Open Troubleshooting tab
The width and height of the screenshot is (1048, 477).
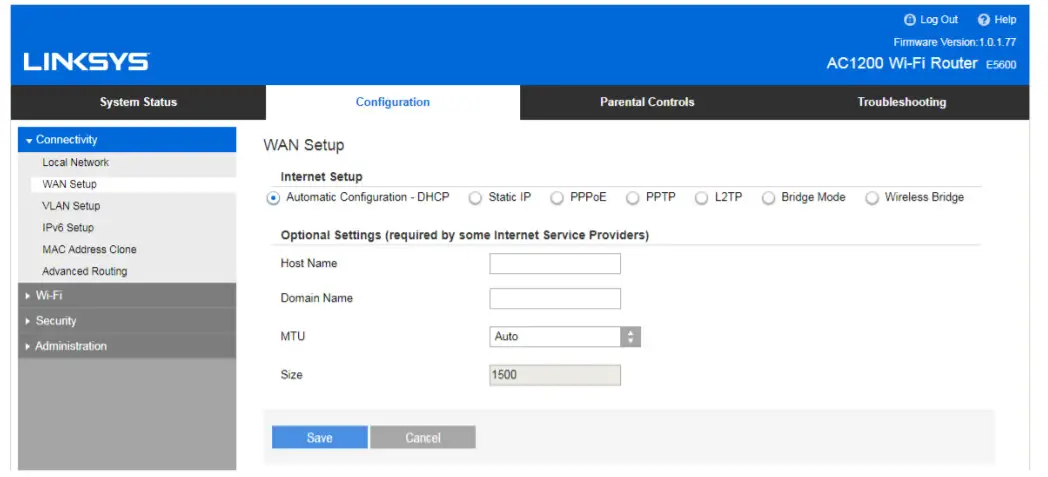point(902,102)
